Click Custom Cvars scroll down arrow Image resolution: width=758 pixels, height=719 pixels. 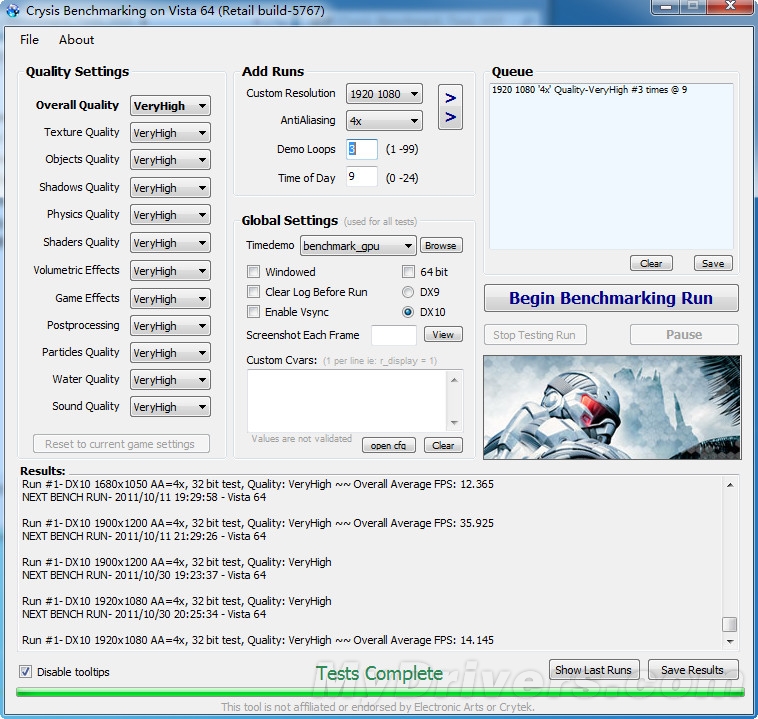(x=454, y=423)
